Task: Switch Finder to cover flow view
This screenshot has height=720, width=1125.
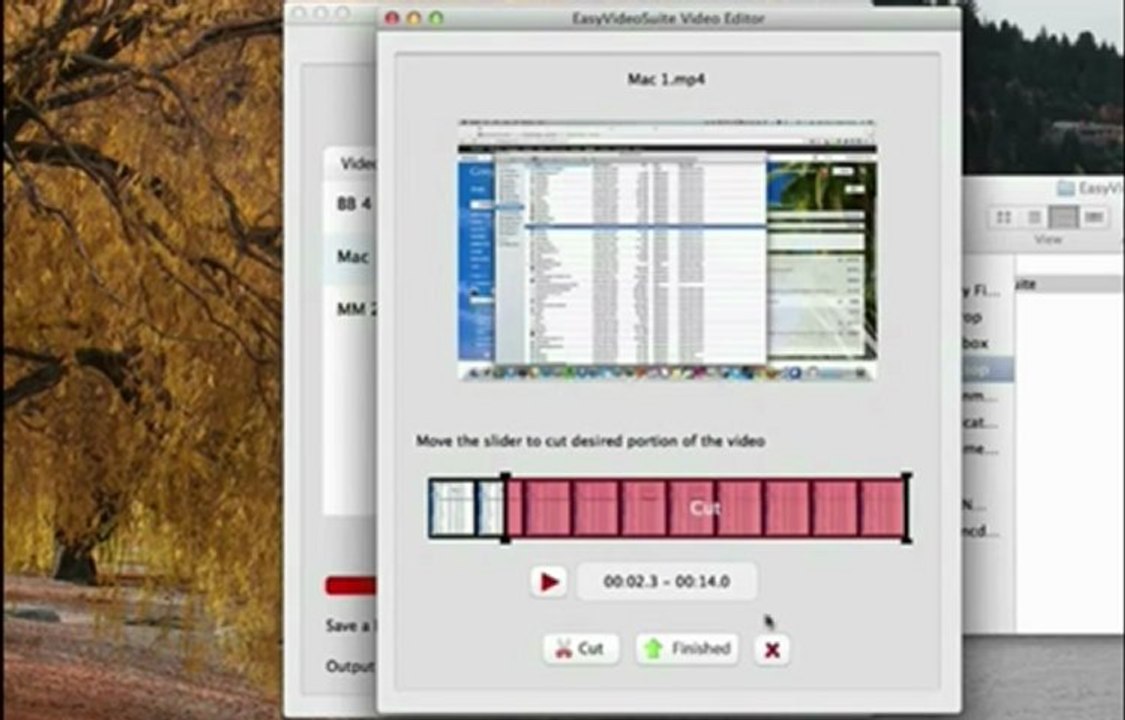Action: (1093, 217)
